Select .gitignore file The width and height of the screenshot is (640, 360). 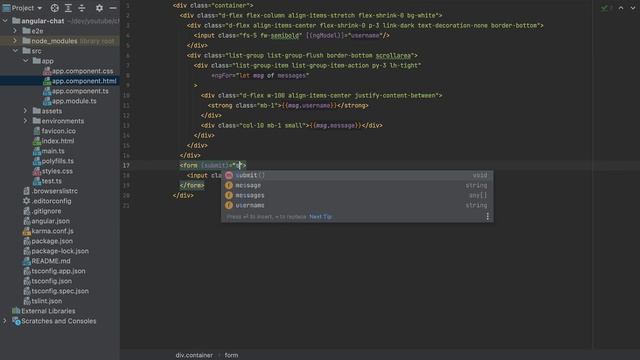[42, 211]
